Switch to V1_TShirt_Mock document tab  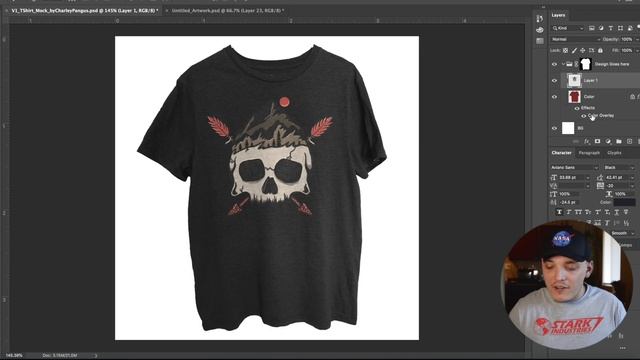coord(84,11)
